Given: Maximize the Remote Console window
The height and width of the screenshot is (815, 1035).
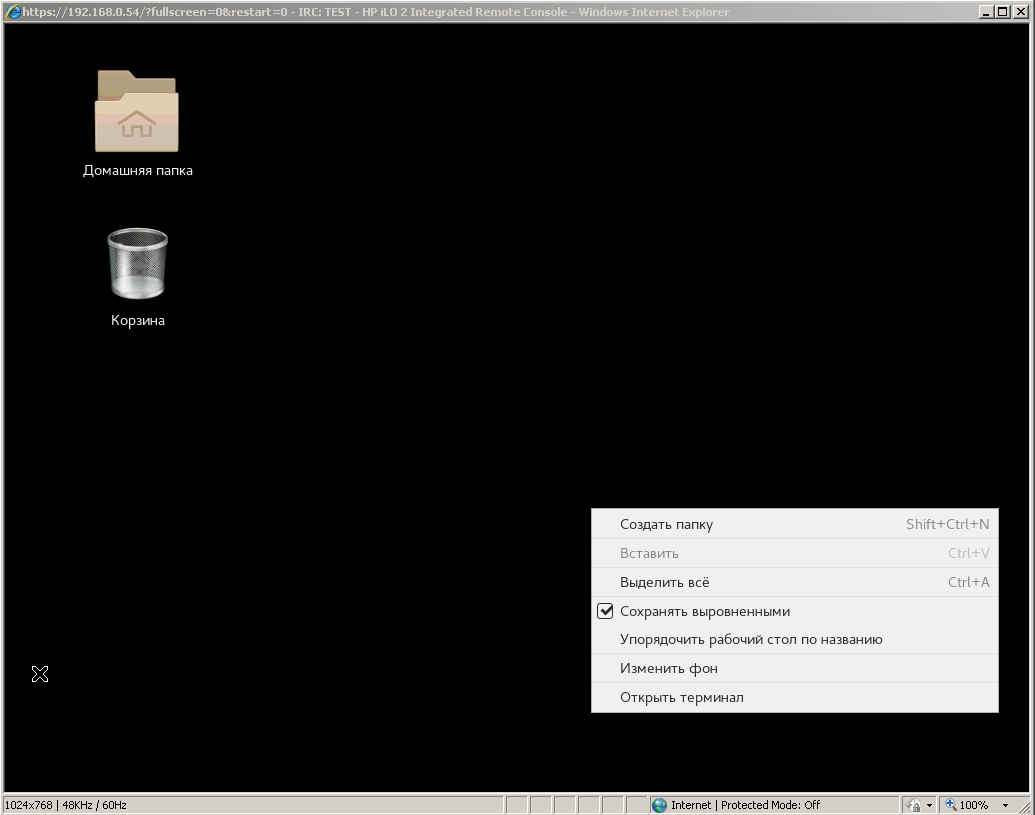Looking at the screenshot, I should (1003, 12).
